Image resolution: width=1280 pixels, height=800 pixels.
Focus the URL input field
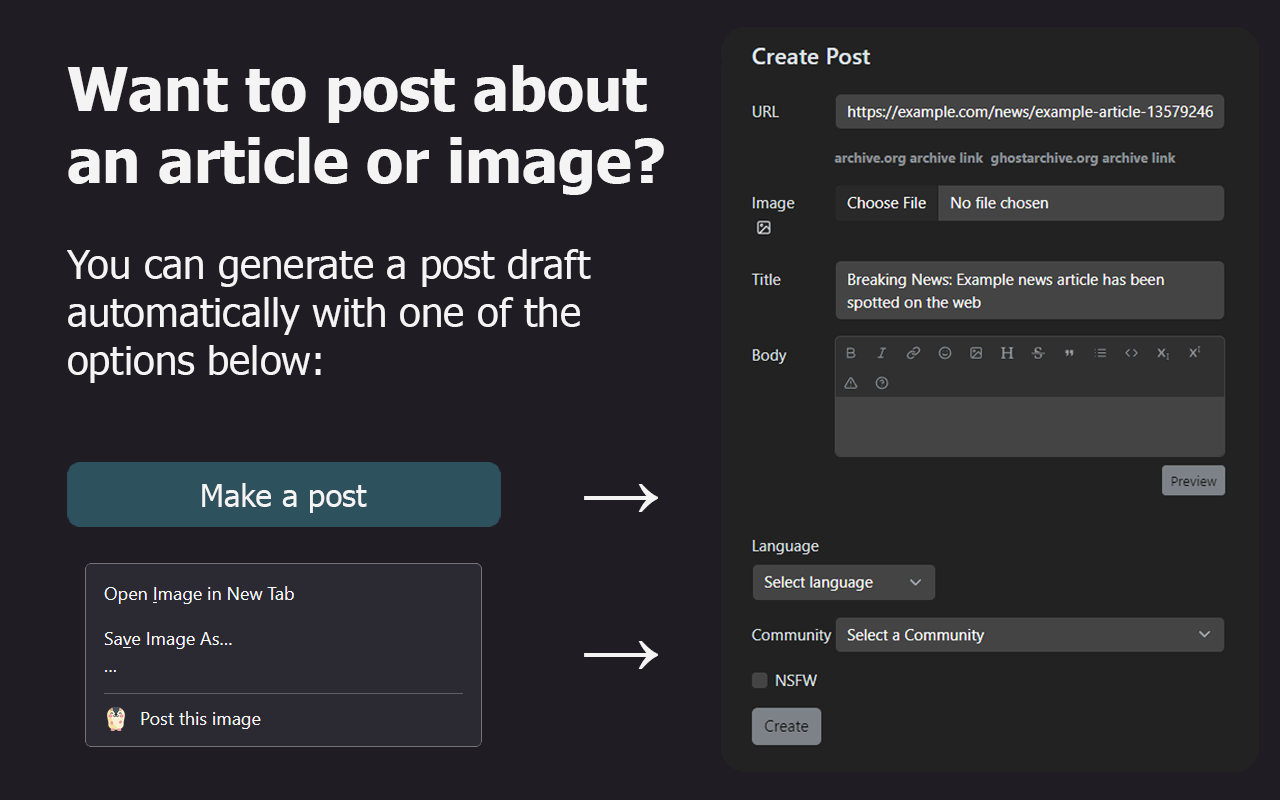point(1030,112)
